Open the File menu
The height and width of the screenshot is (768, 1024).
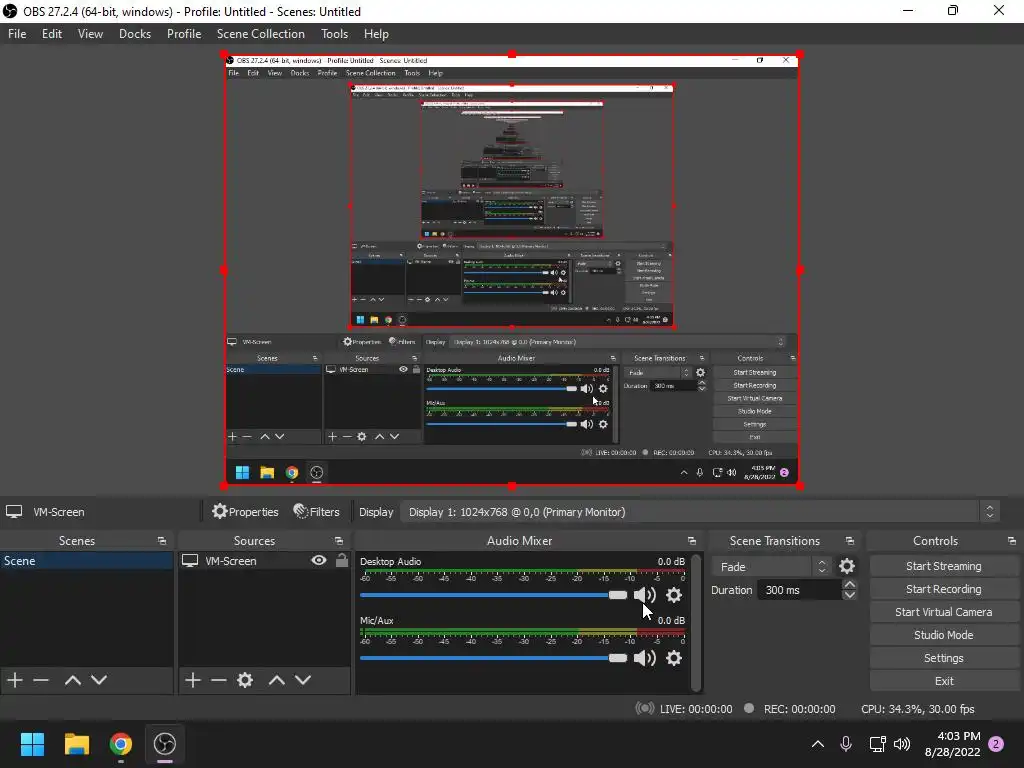17,34
